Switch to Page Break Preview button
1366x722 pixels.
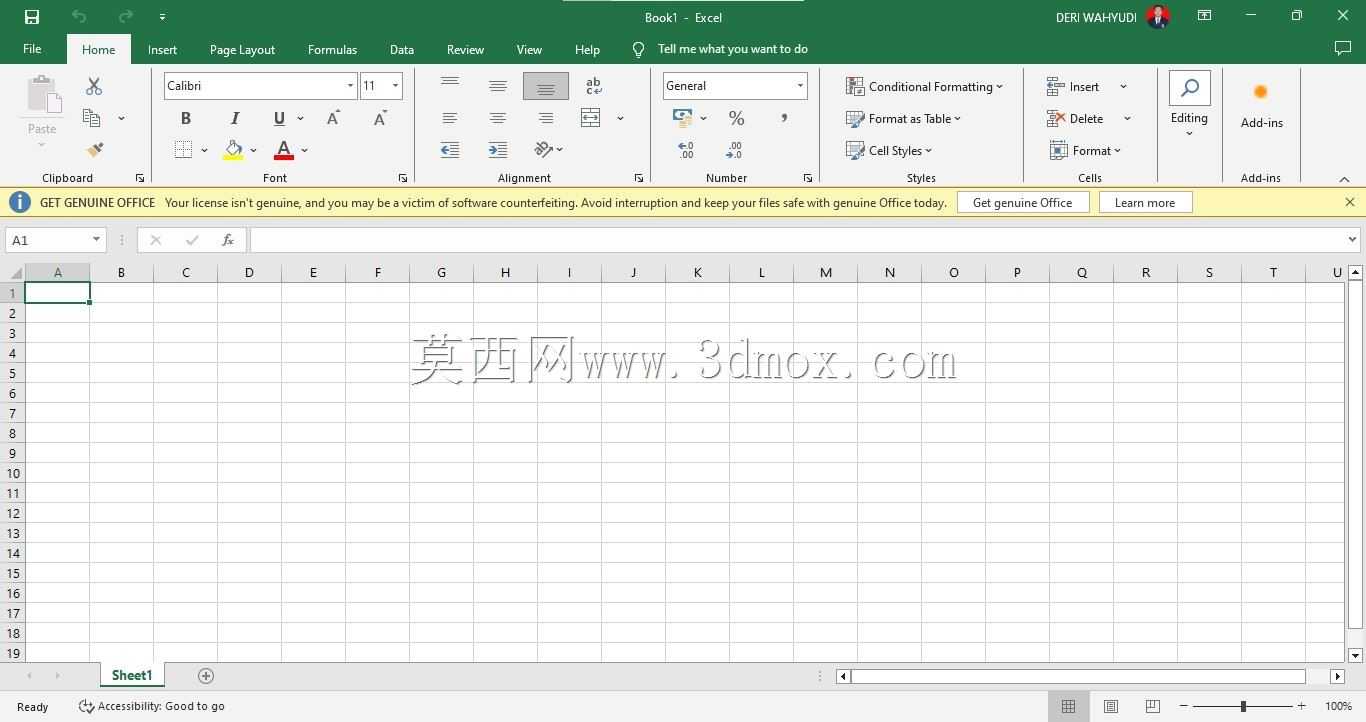(x=1152, y=706)
